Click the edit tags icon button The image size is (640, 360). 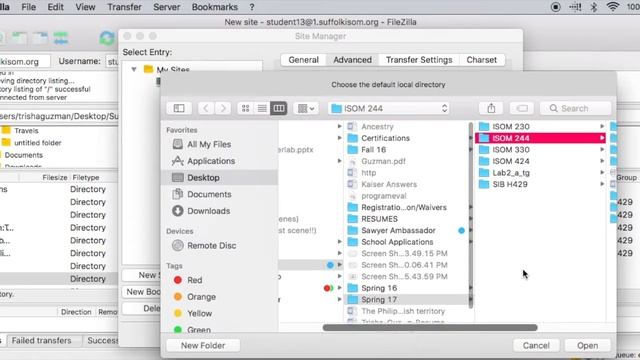click(x=522, y=108)
